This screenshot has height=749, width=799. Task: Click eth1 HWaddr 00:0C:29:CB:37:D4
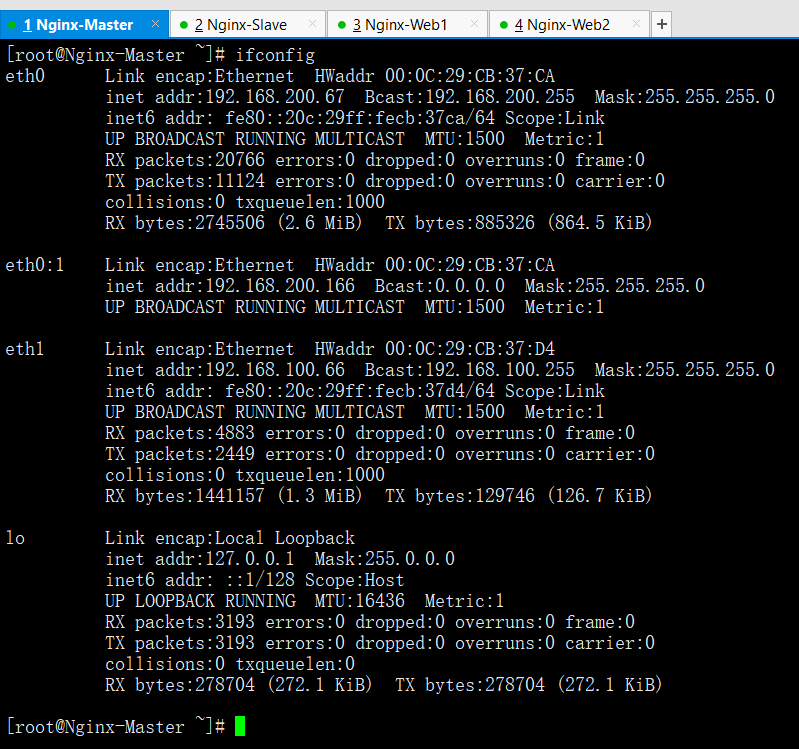point(435,349)
